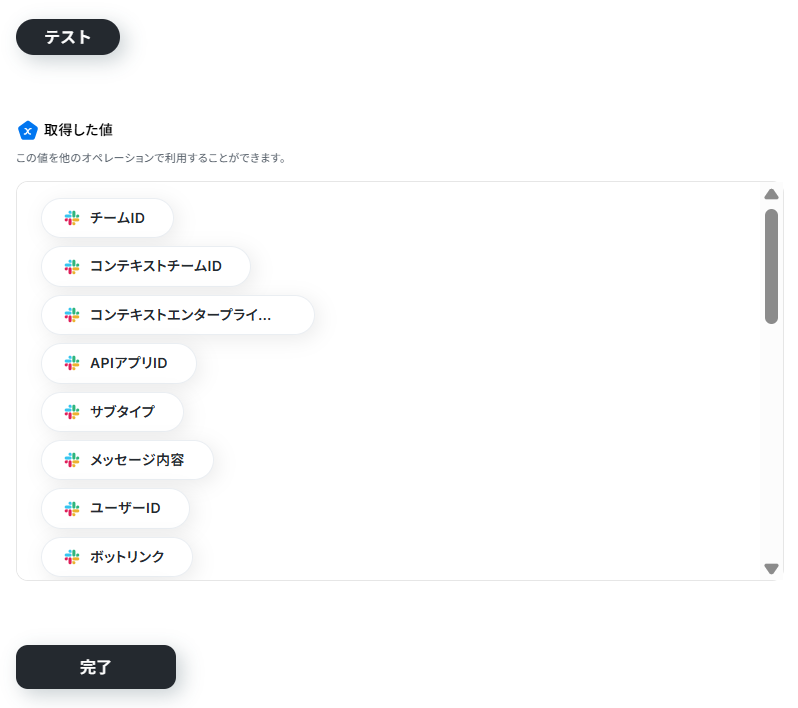This screenshot has height=708, width=798.
Task: Choose the APIアプリID value chip
Action: pyautogui.click(x=119, y=363)
